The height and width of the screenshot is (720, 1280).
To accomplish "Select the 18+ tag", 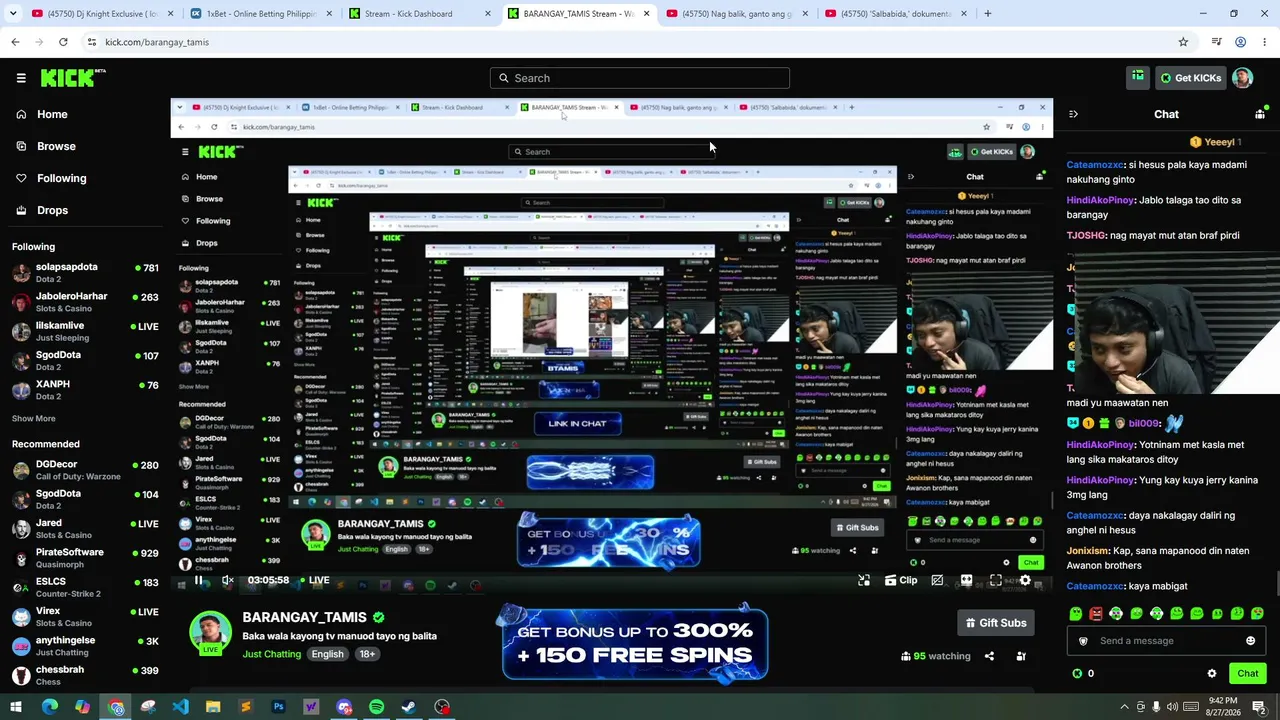I will pyautogui.click(x=367, y=654).
